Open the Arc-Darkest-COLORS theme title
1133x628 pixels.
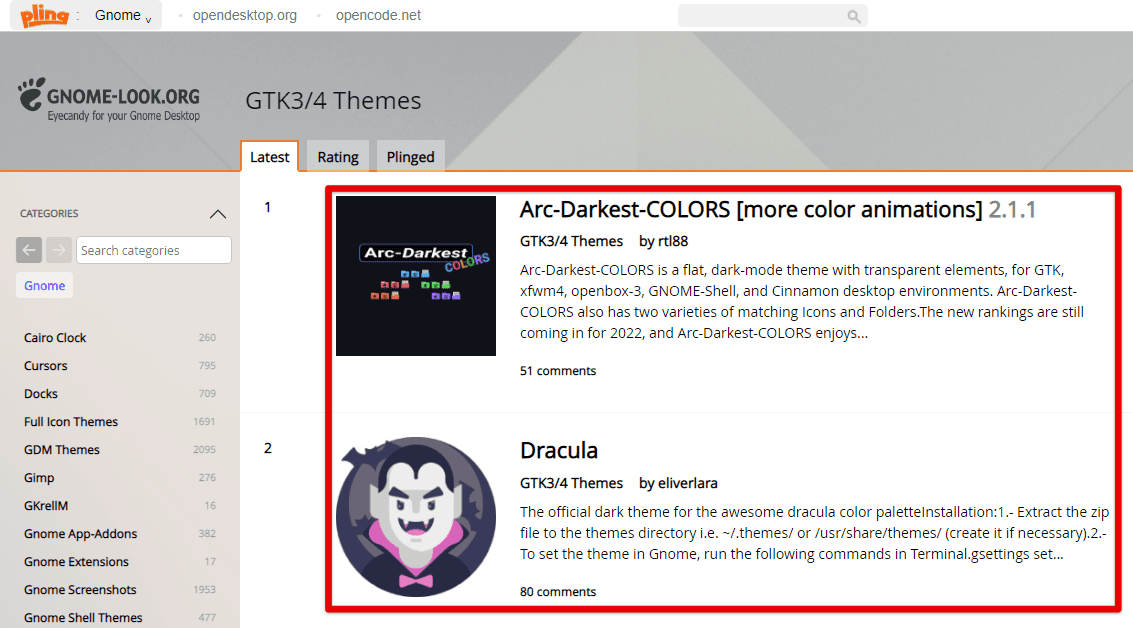point(751,210)
